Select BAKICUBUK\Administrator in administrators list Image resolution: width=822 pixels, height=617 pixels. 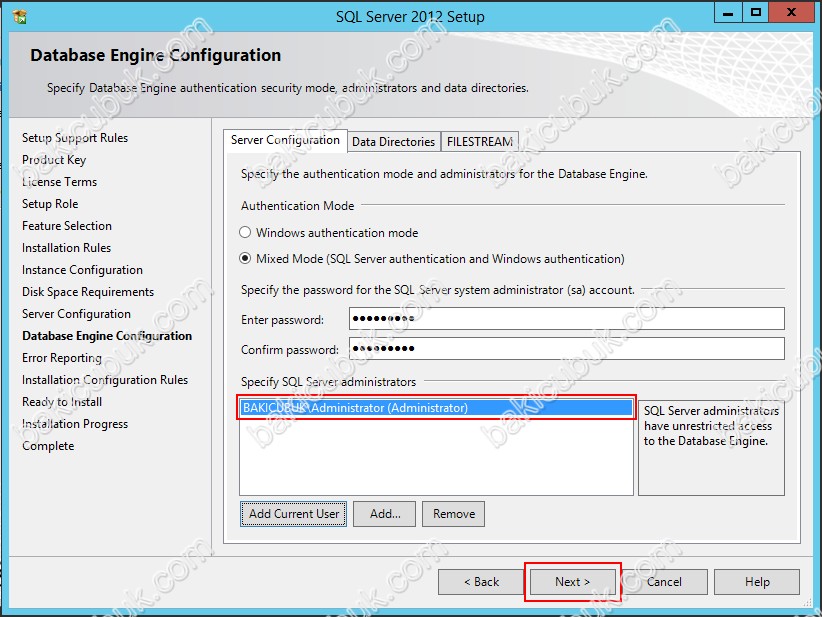[x=436, y=408]
